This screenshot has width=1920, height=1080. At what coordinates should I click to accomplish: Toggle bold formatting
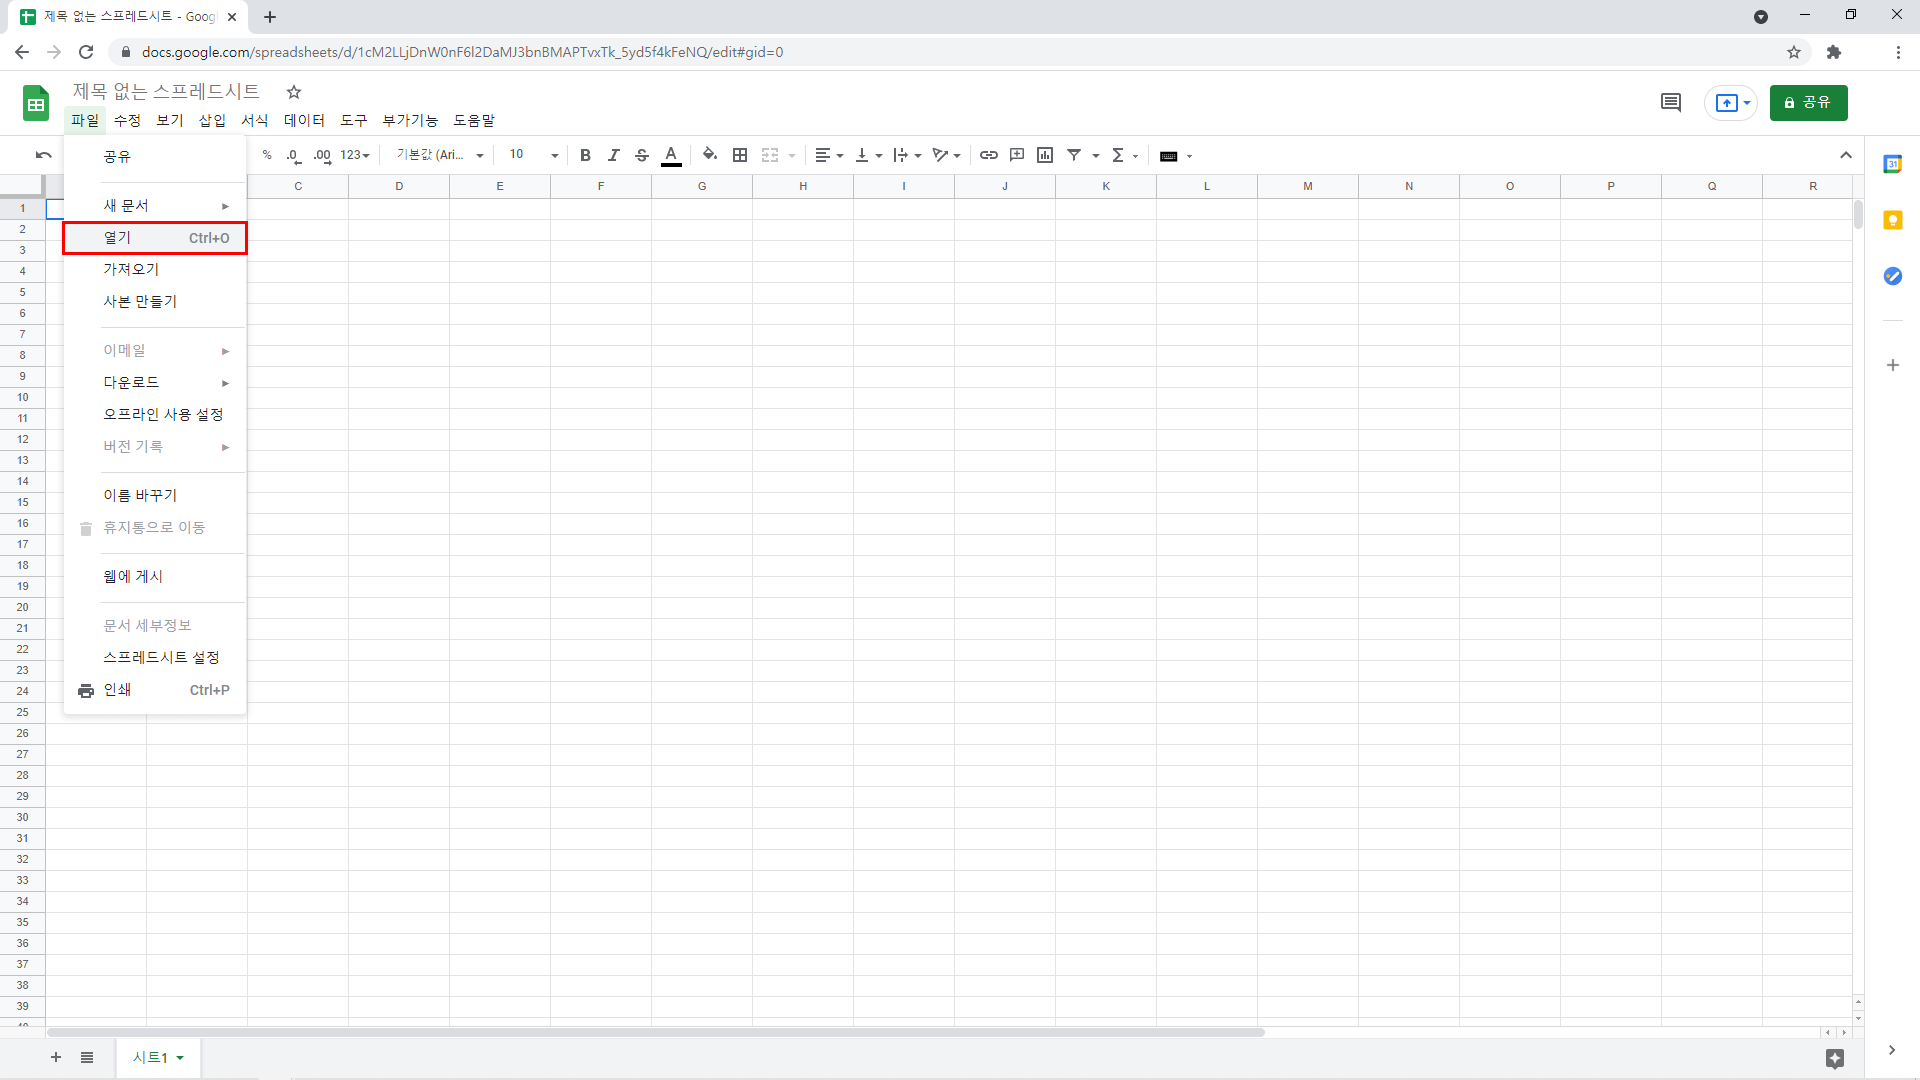click(585, 155)
